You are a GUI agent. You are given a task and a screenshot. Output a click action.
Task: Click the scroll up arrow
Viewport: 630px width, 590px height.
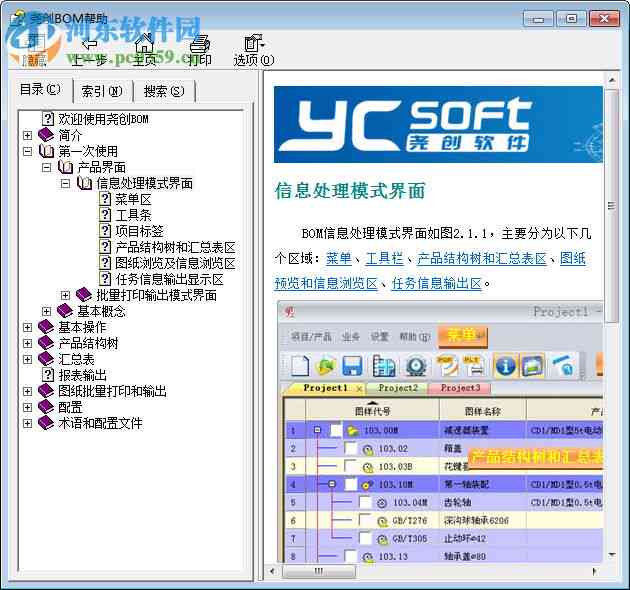click(x=612, y=80)
